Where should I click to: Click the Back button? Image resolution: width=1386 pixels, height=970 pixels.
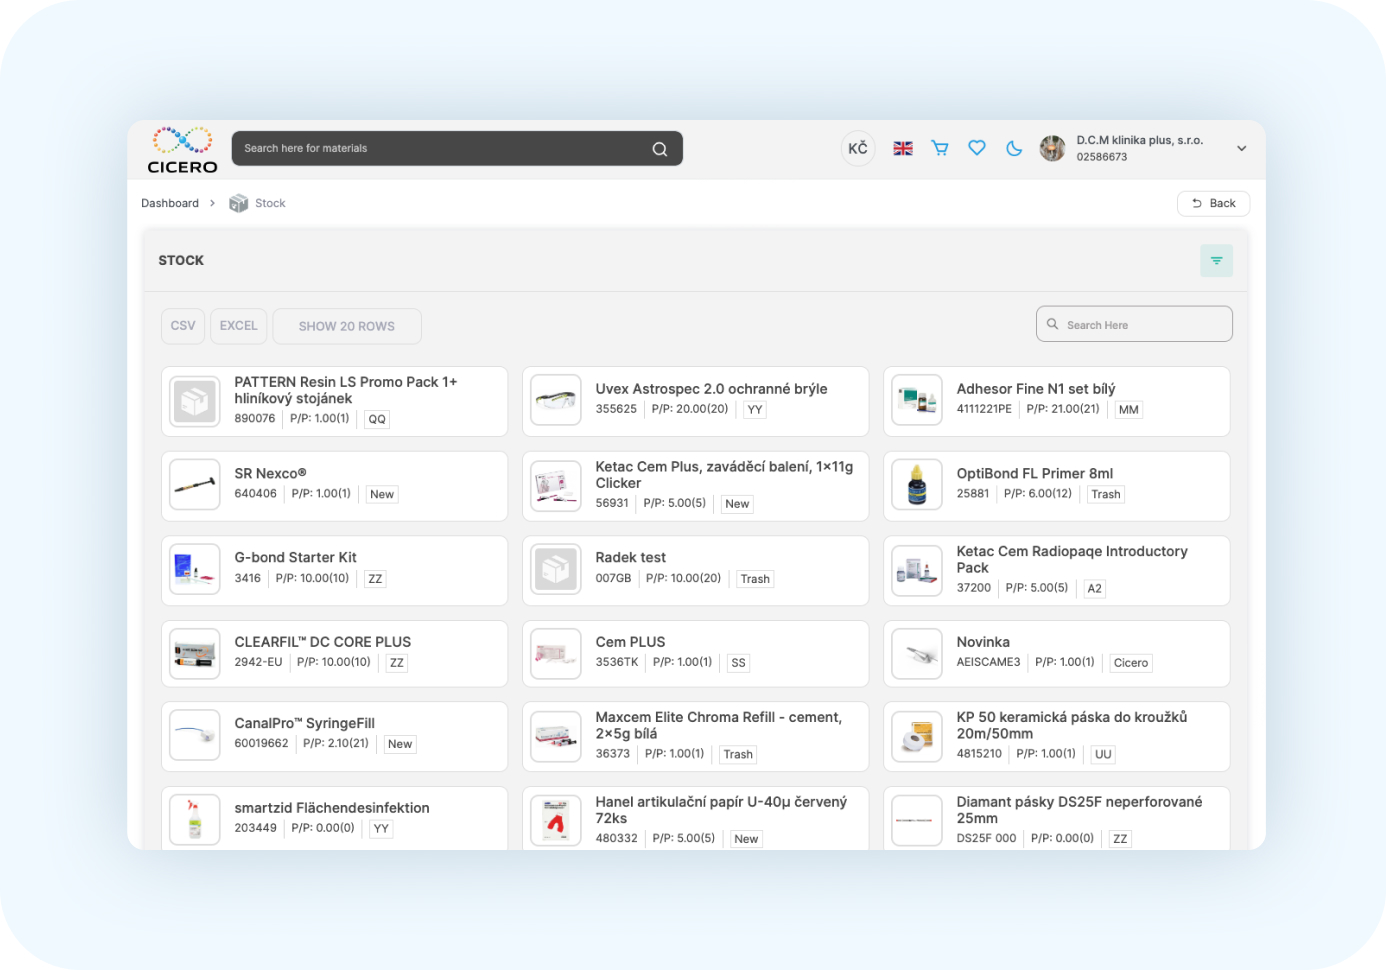(1213, 203)
